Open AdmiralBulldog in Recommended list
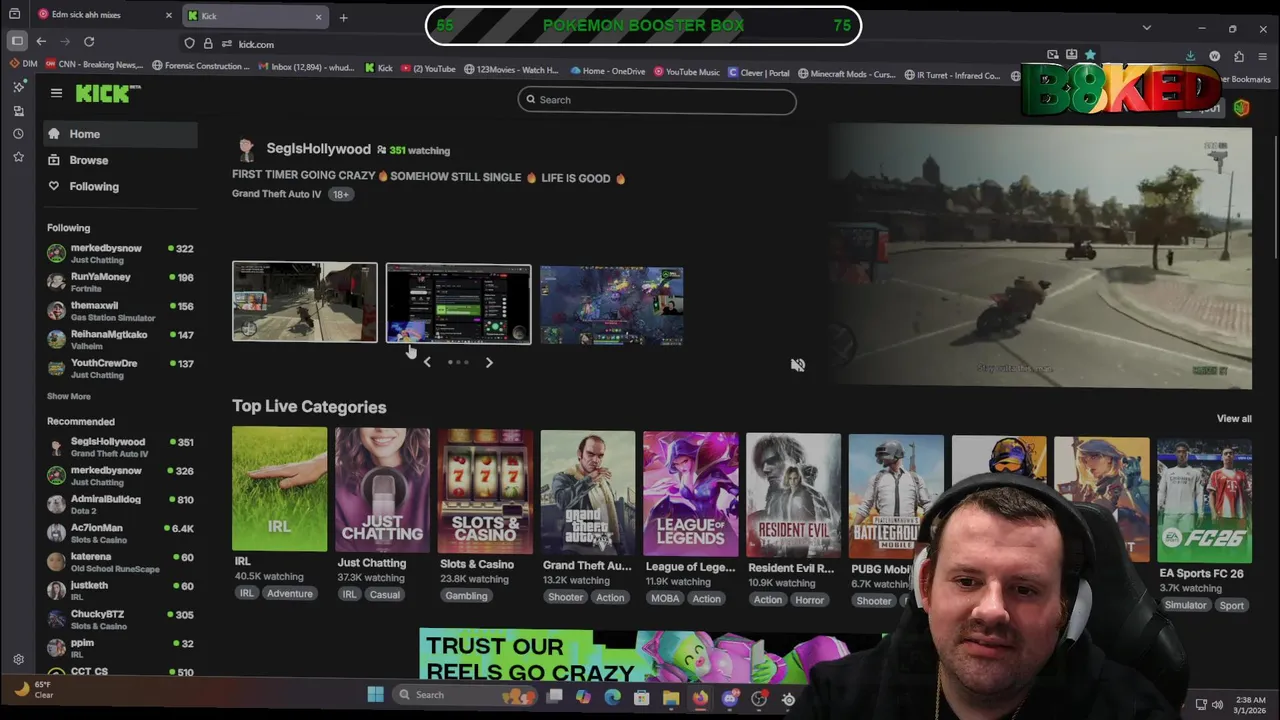Screen dimensions: 1280x720 pyautogui.click(x=120, y=504)
